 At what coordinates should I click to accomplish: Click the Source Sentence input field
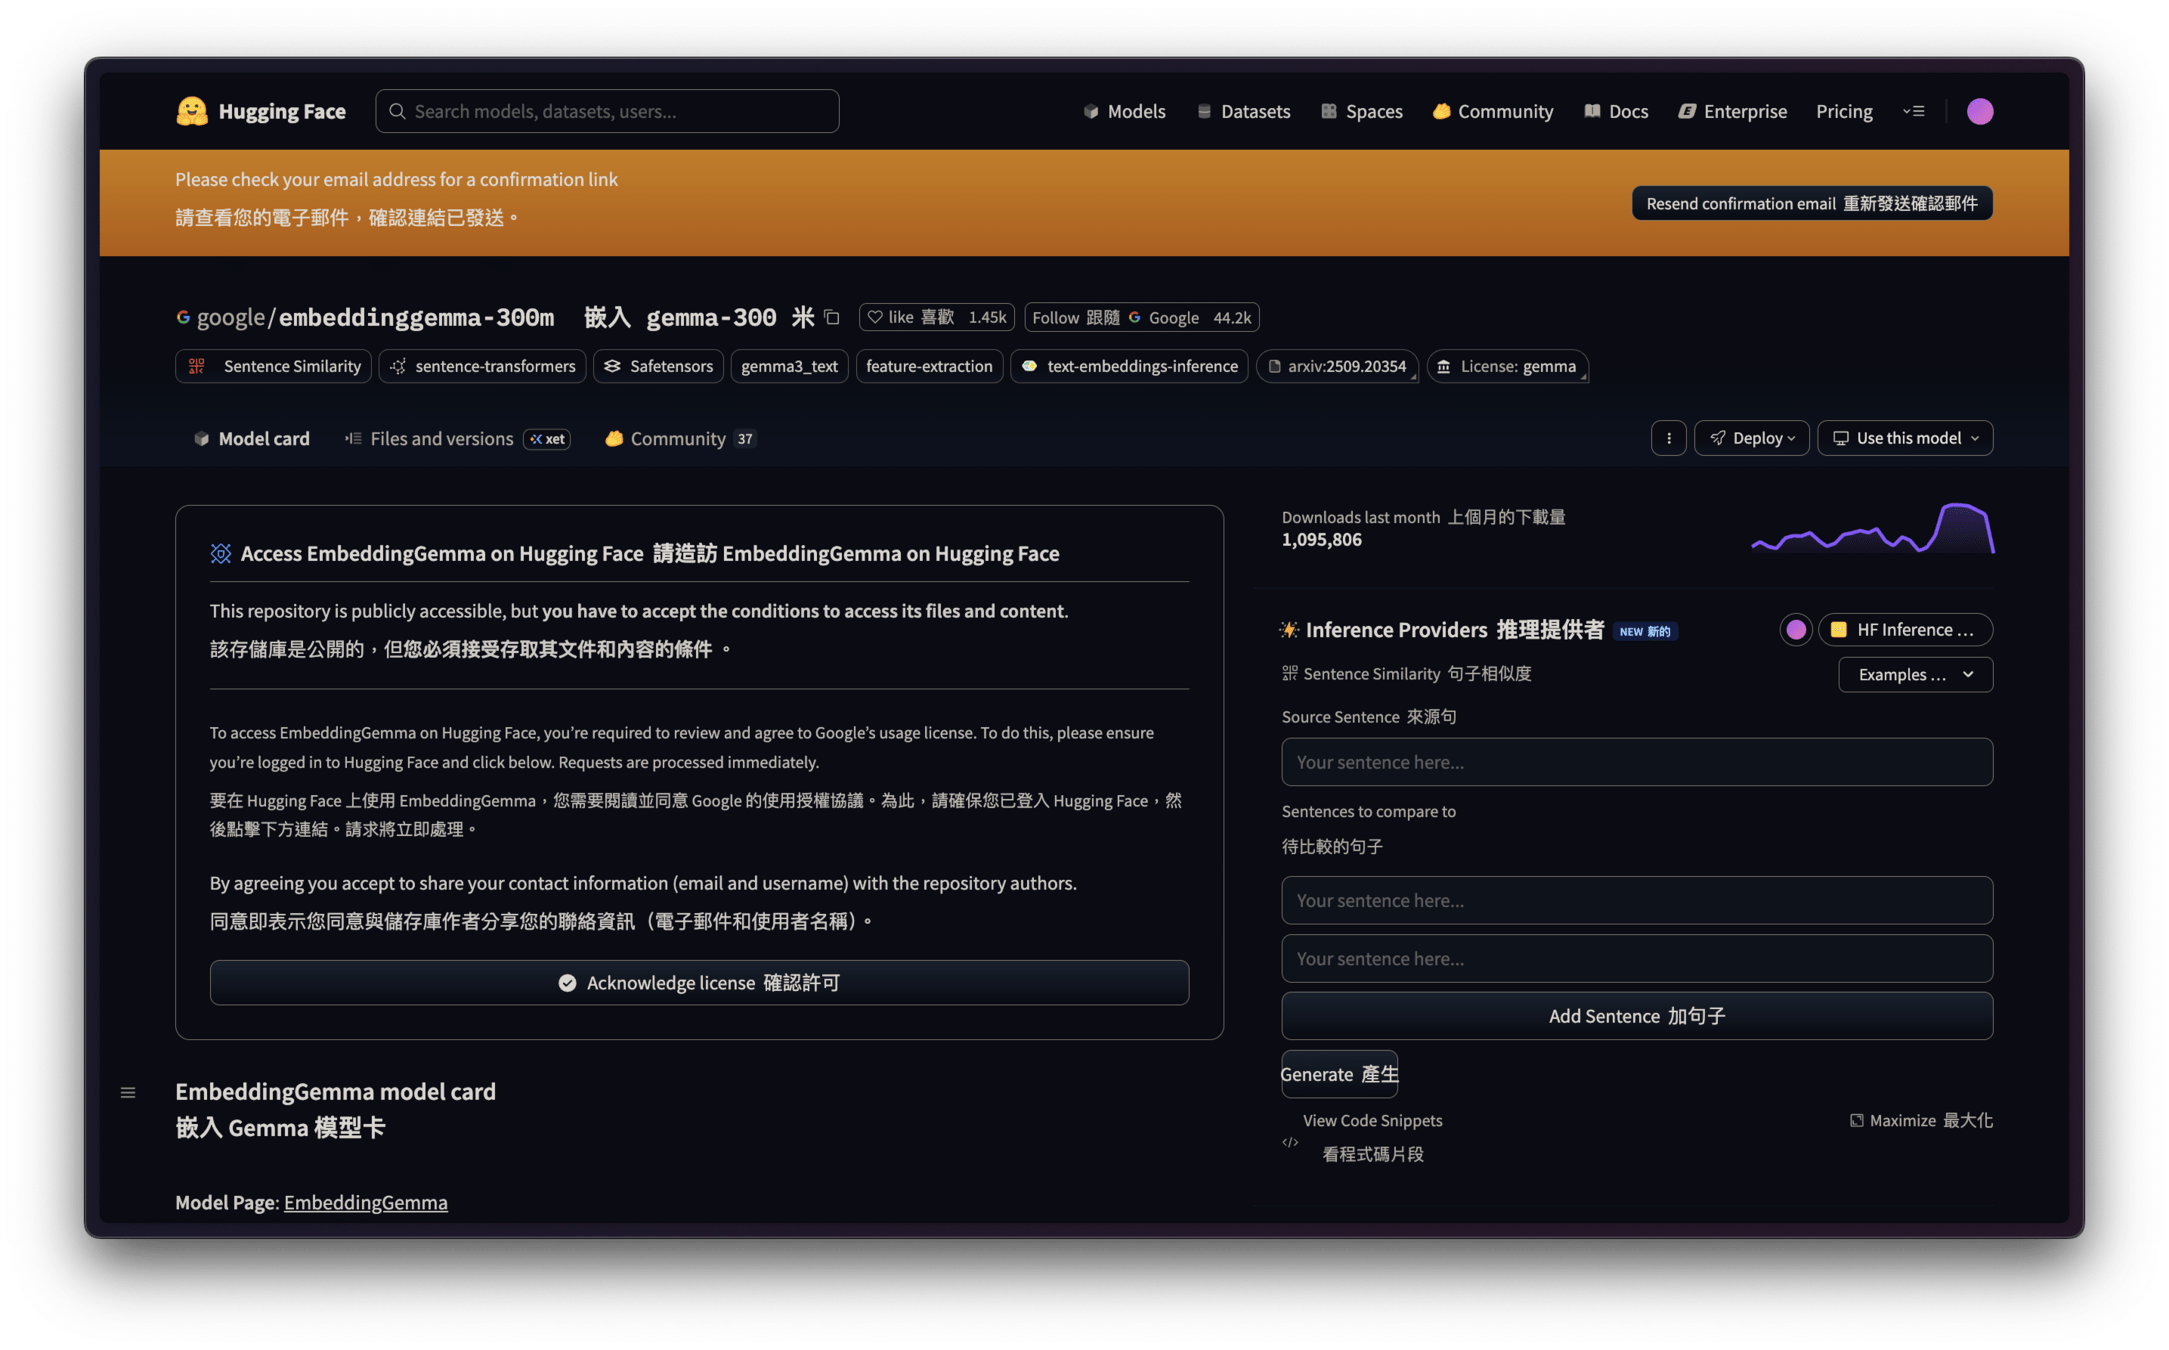[1636, 762]
